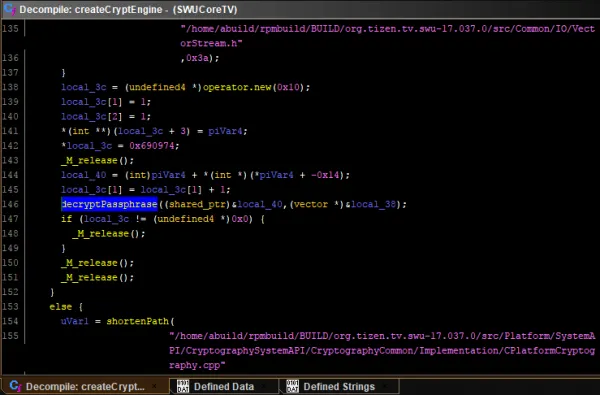Image resolution: width=600 pixels, height=395 pixels.
Task: Click the Defined Data tab's DAT icon
Action: click(x=183, y=386)
